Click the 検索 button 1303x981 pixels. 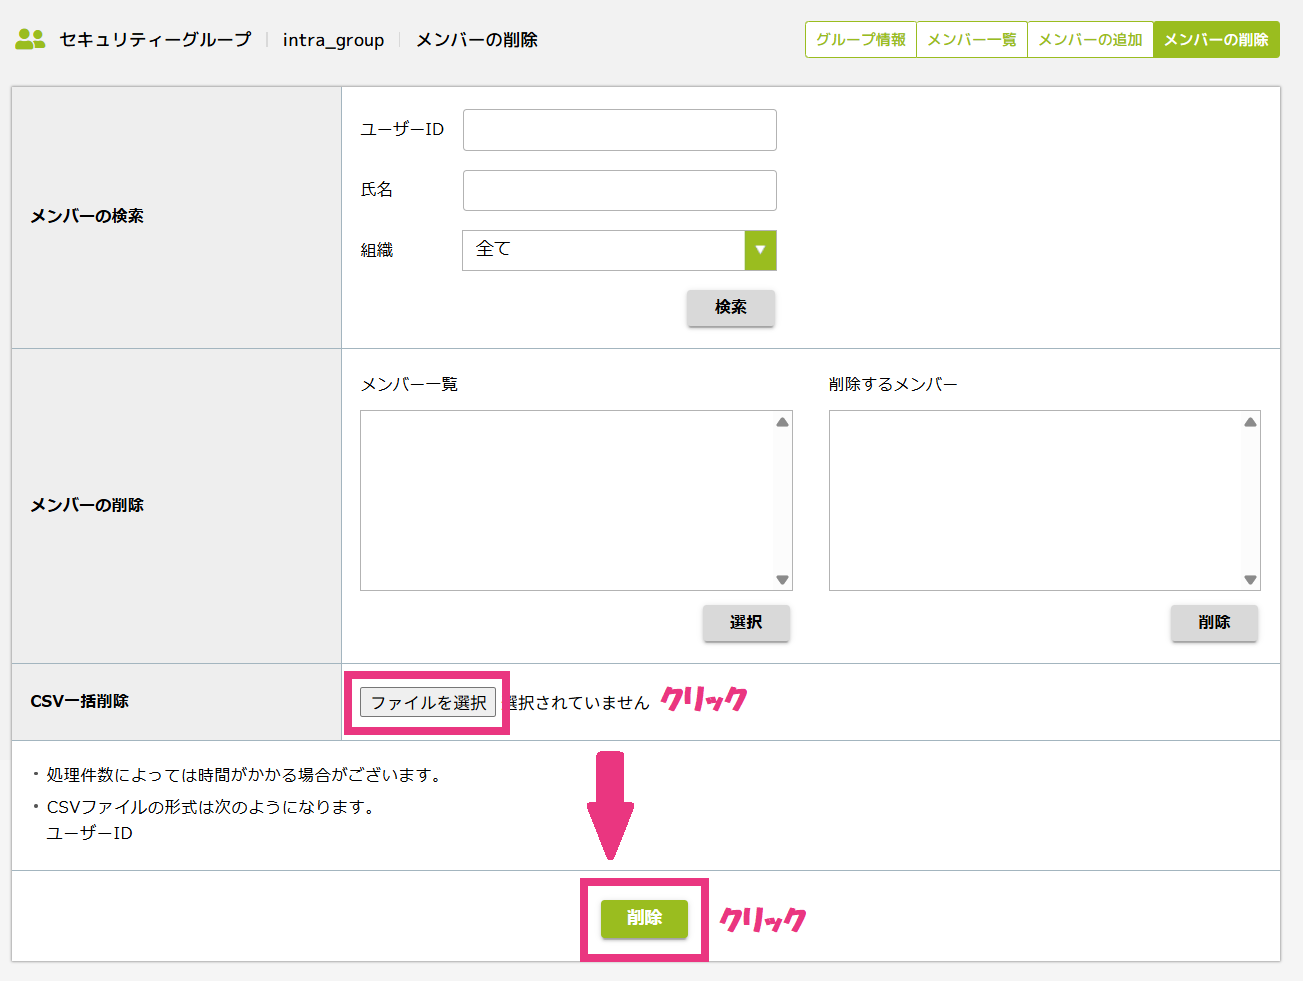click(x=731, y=307)
